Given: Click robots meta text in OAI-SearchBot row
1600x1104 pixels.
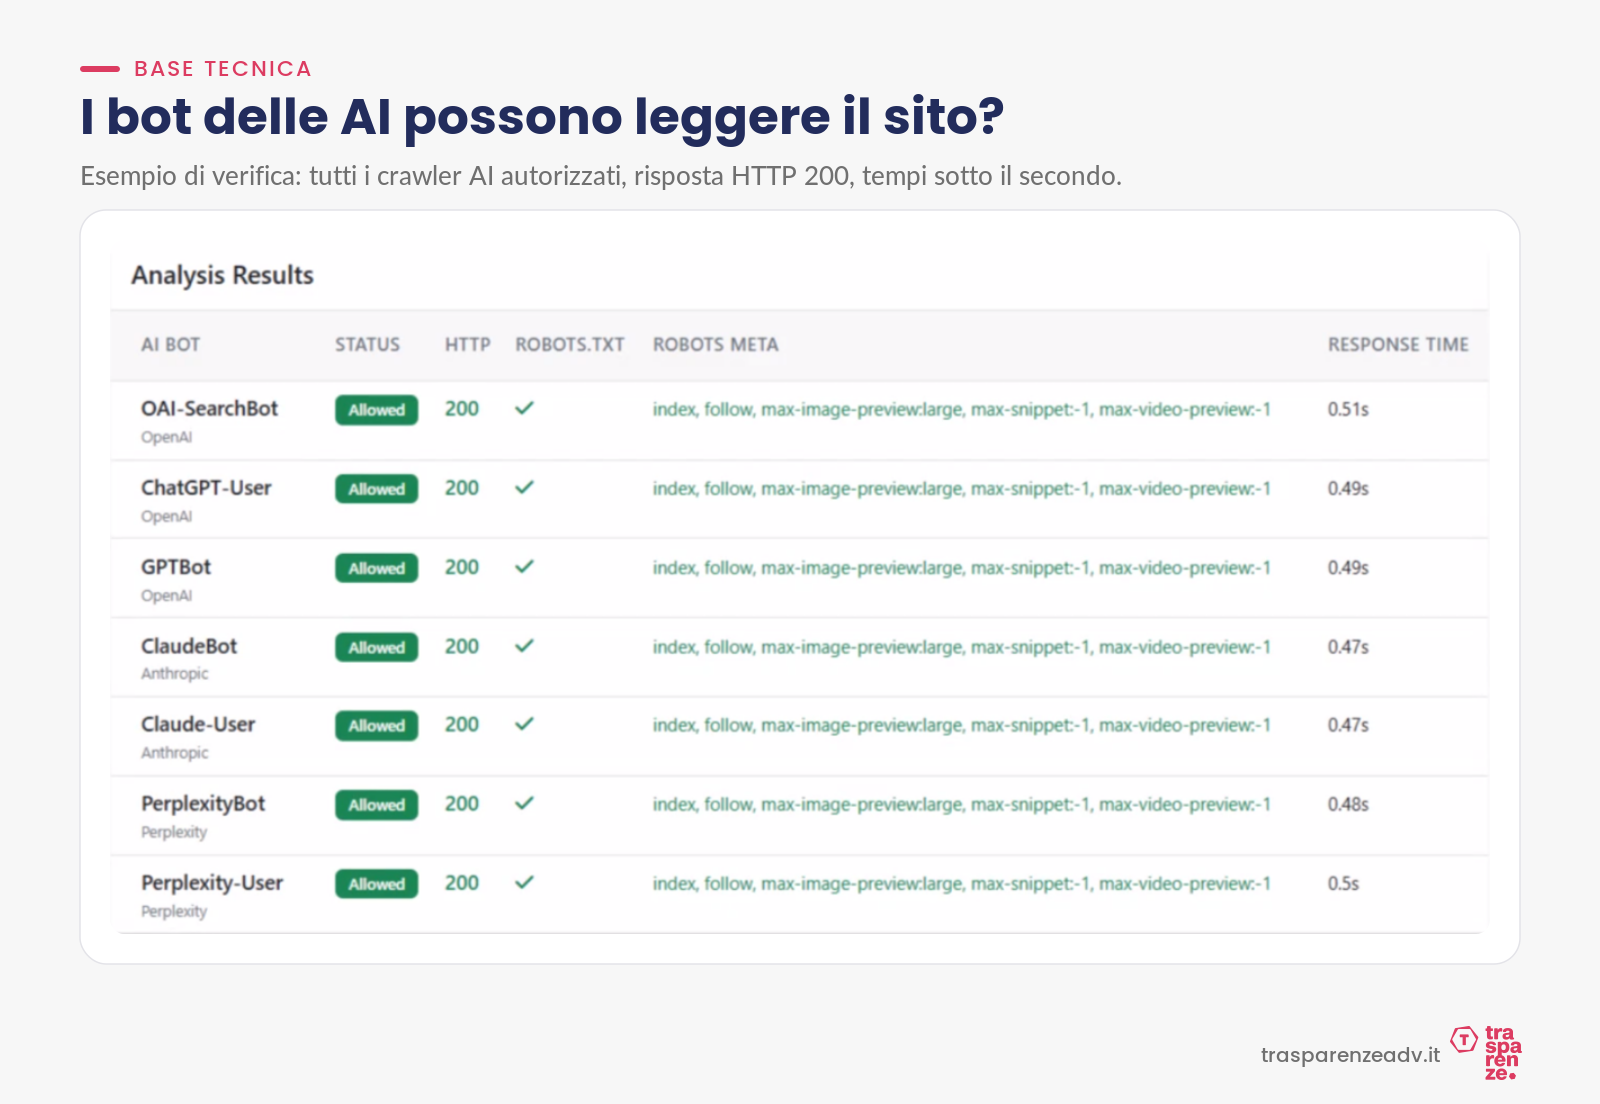Looking at the screenshot, I should [x=962, y=409].
